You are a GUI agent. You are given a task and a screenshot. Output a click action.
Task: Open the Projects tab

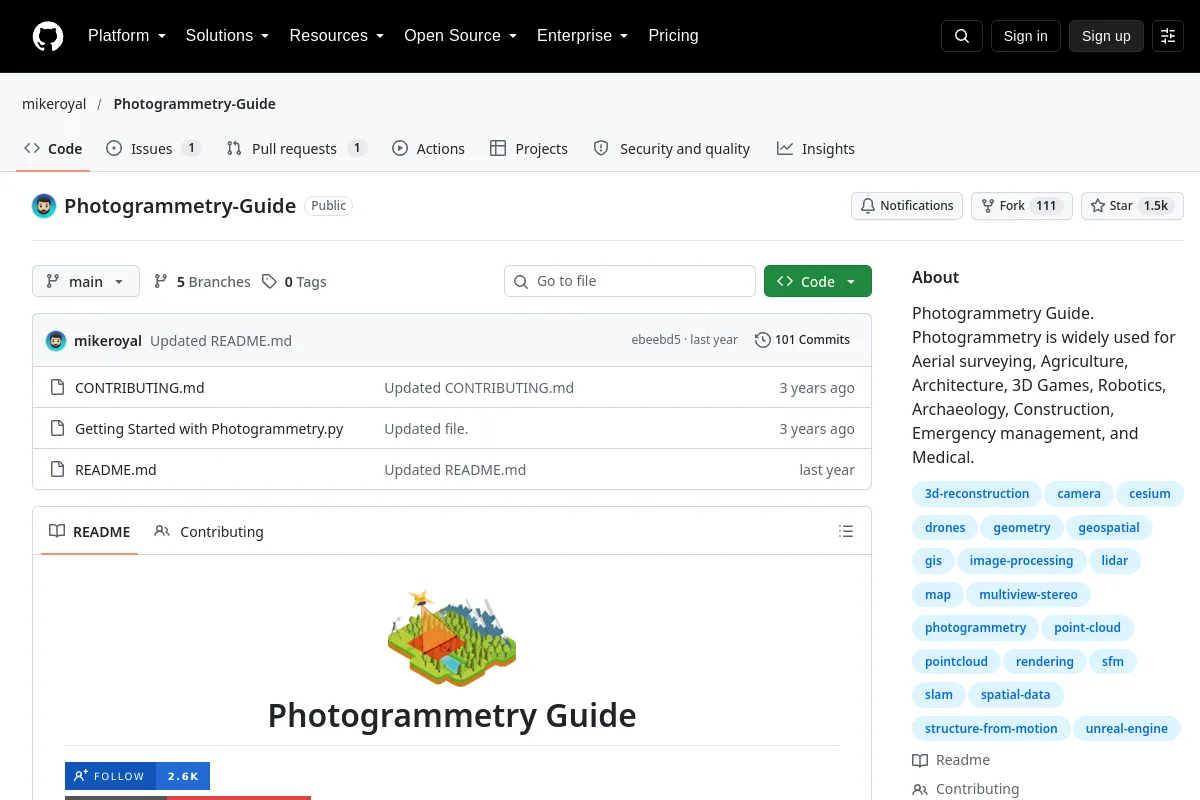click(x=529, y=149)
